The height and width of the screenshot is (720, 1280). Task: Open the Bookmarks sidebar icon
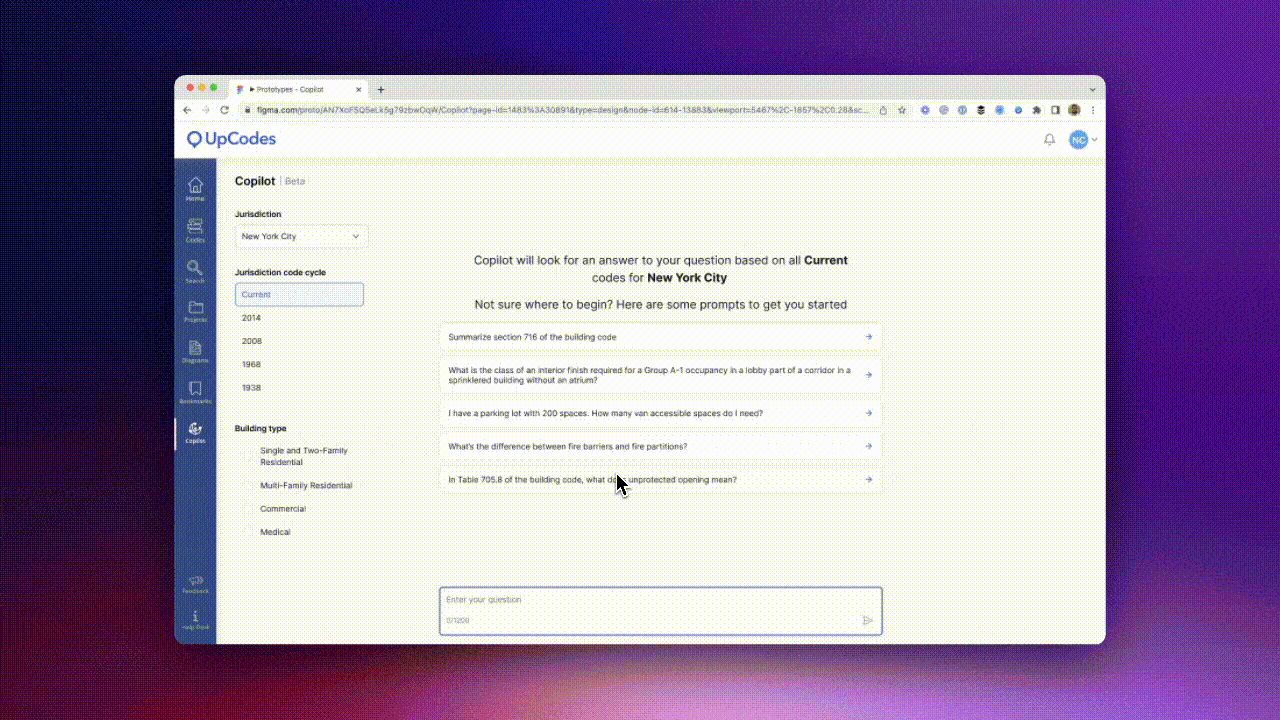195,391
